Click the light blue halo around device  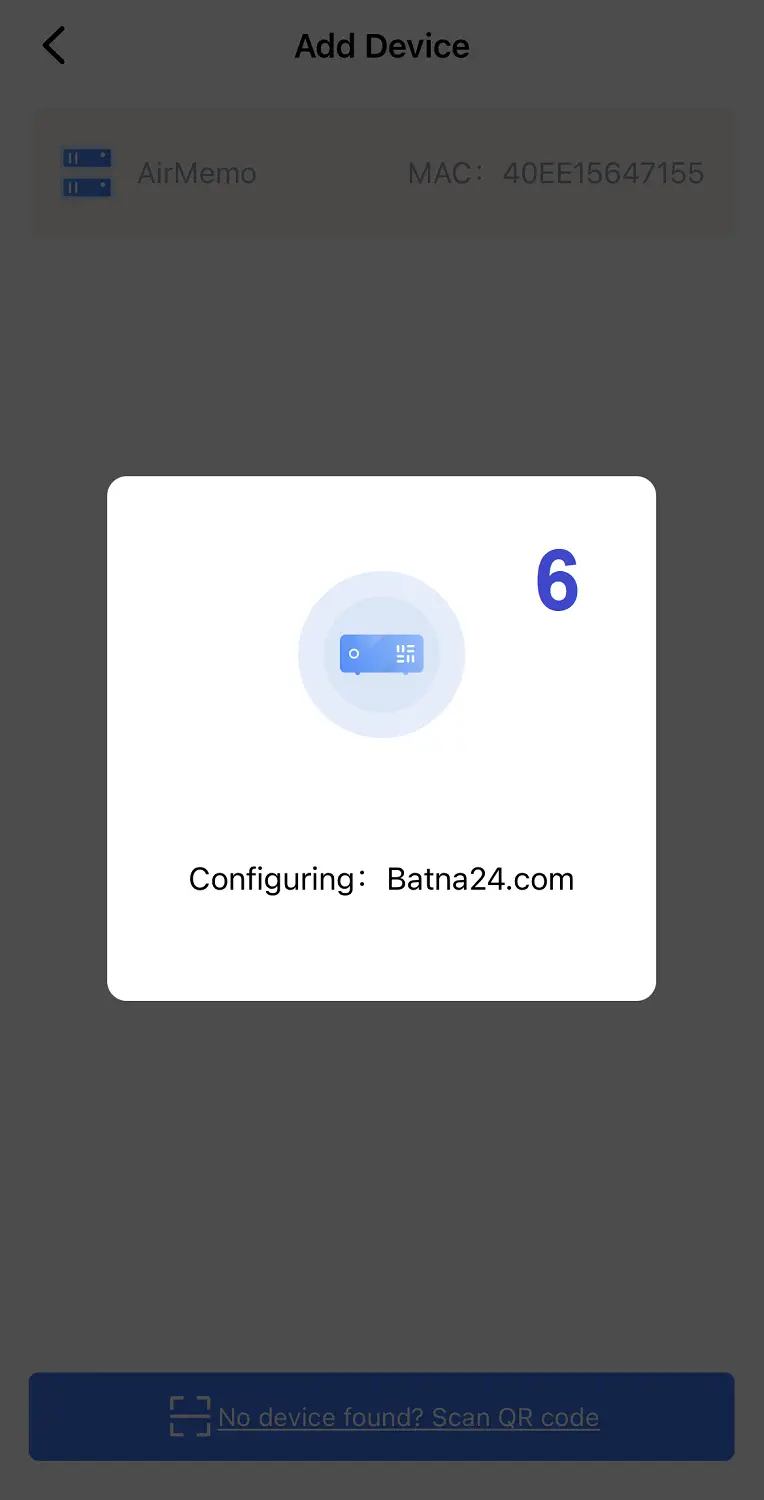pos(382,654)
